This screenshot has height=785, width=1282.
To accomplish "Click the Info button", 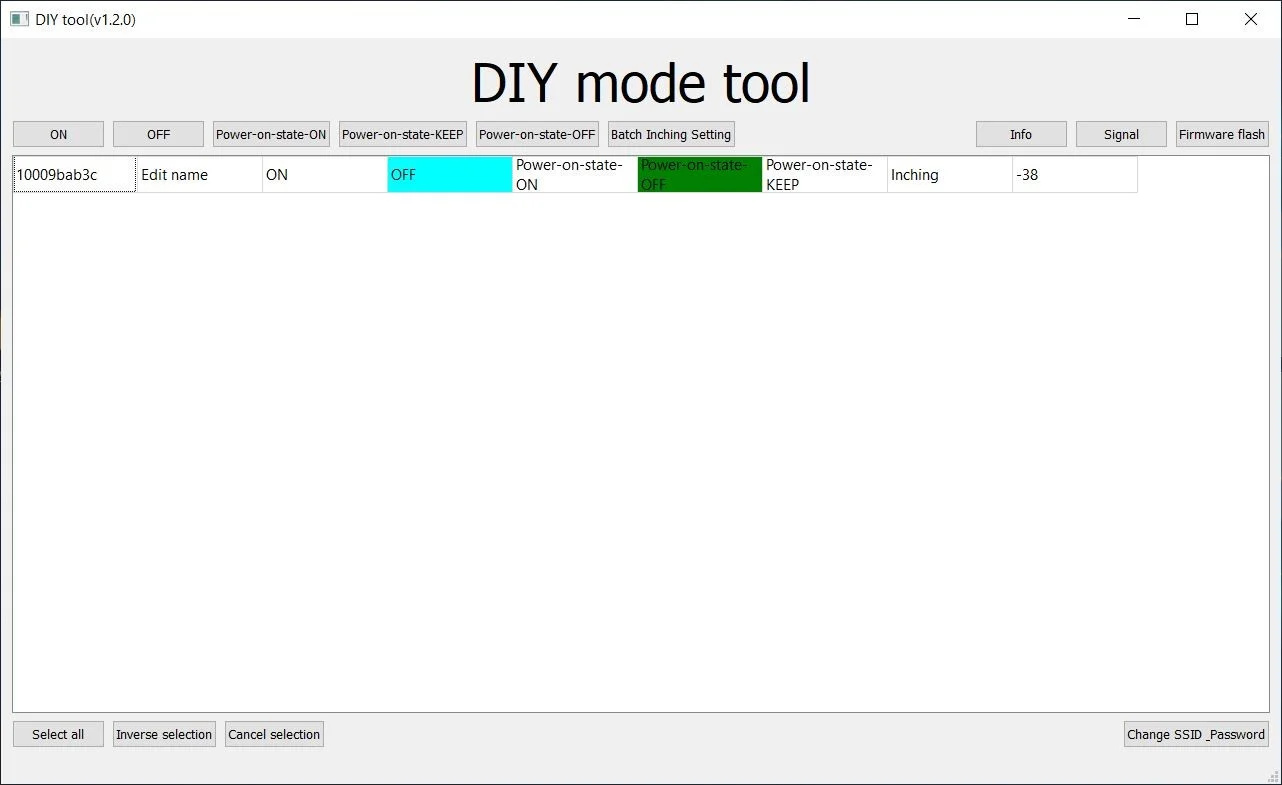I will point(1021,134).
